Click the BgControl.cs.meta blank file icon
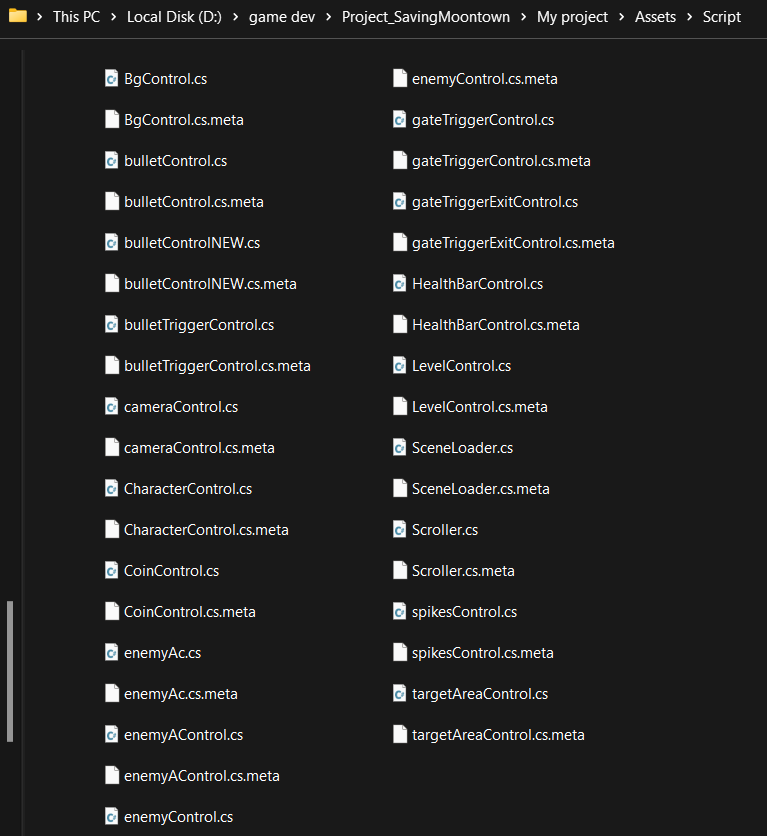This screenshot has width=767, height=836. [x=111, y=119]
